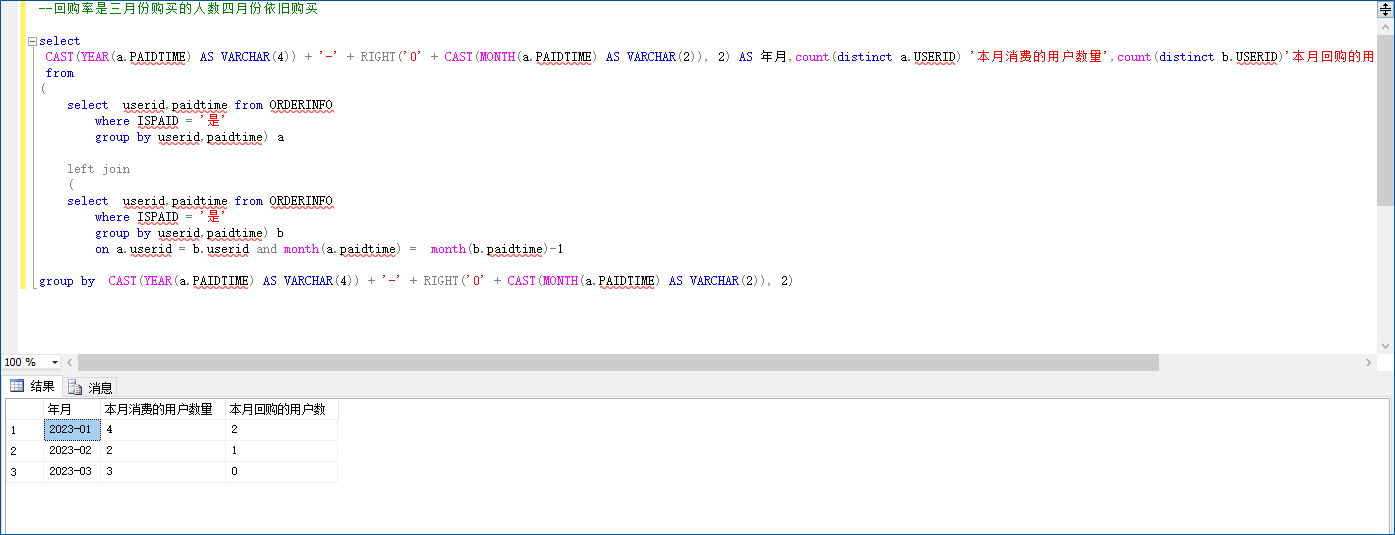Switch to the 消息 messages tab

[x=91, y=387]
